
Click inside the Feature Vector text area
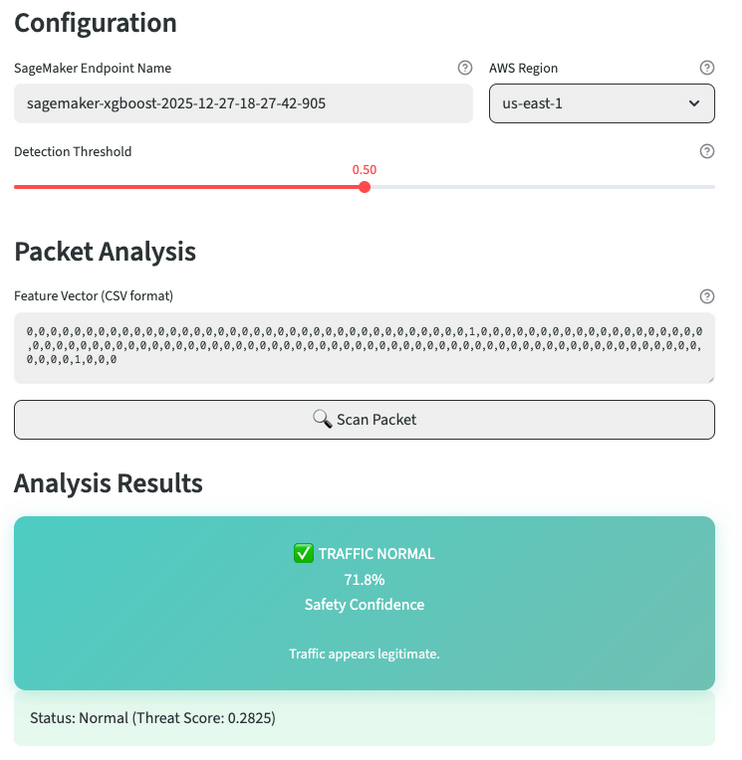364,346
